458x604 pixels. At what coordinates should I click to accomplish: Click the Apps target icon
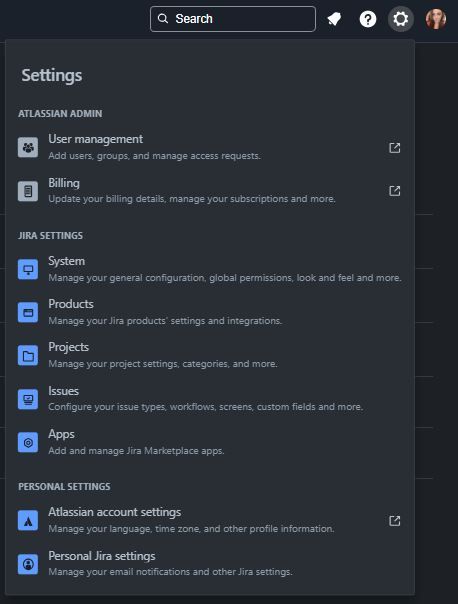[28, 443]
